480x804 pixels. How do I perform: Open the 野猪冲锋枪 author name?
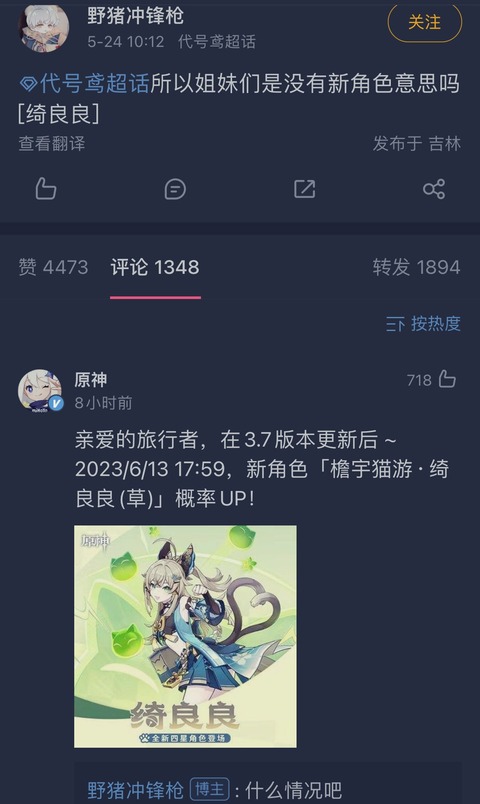(135, 15)
